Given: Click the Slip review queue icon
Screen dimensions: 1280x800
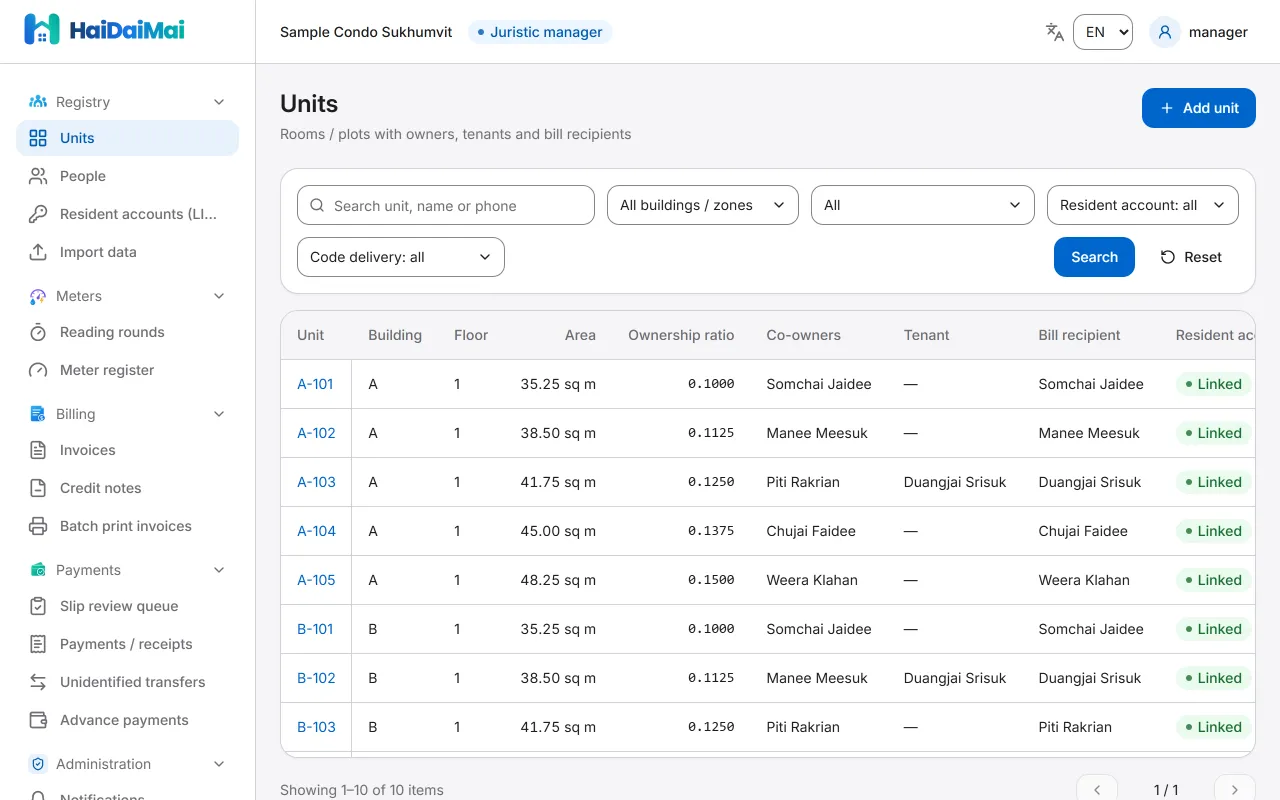Looking at the screenshot, I should (x=38, y=606).
